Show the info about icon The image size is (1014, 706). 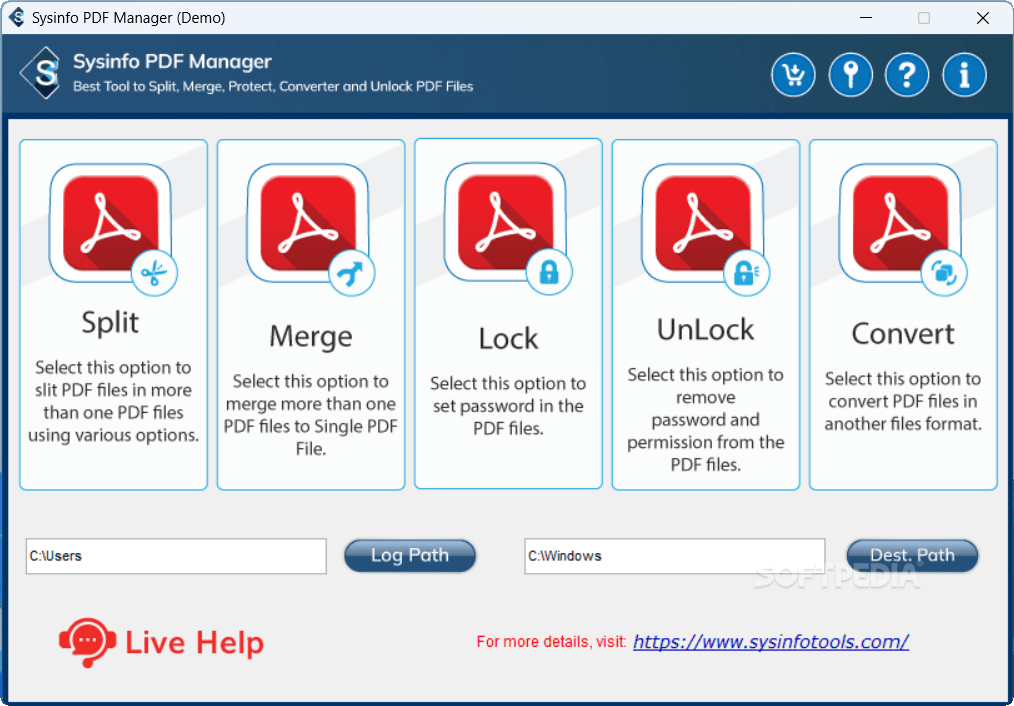(x=964, y=74)
